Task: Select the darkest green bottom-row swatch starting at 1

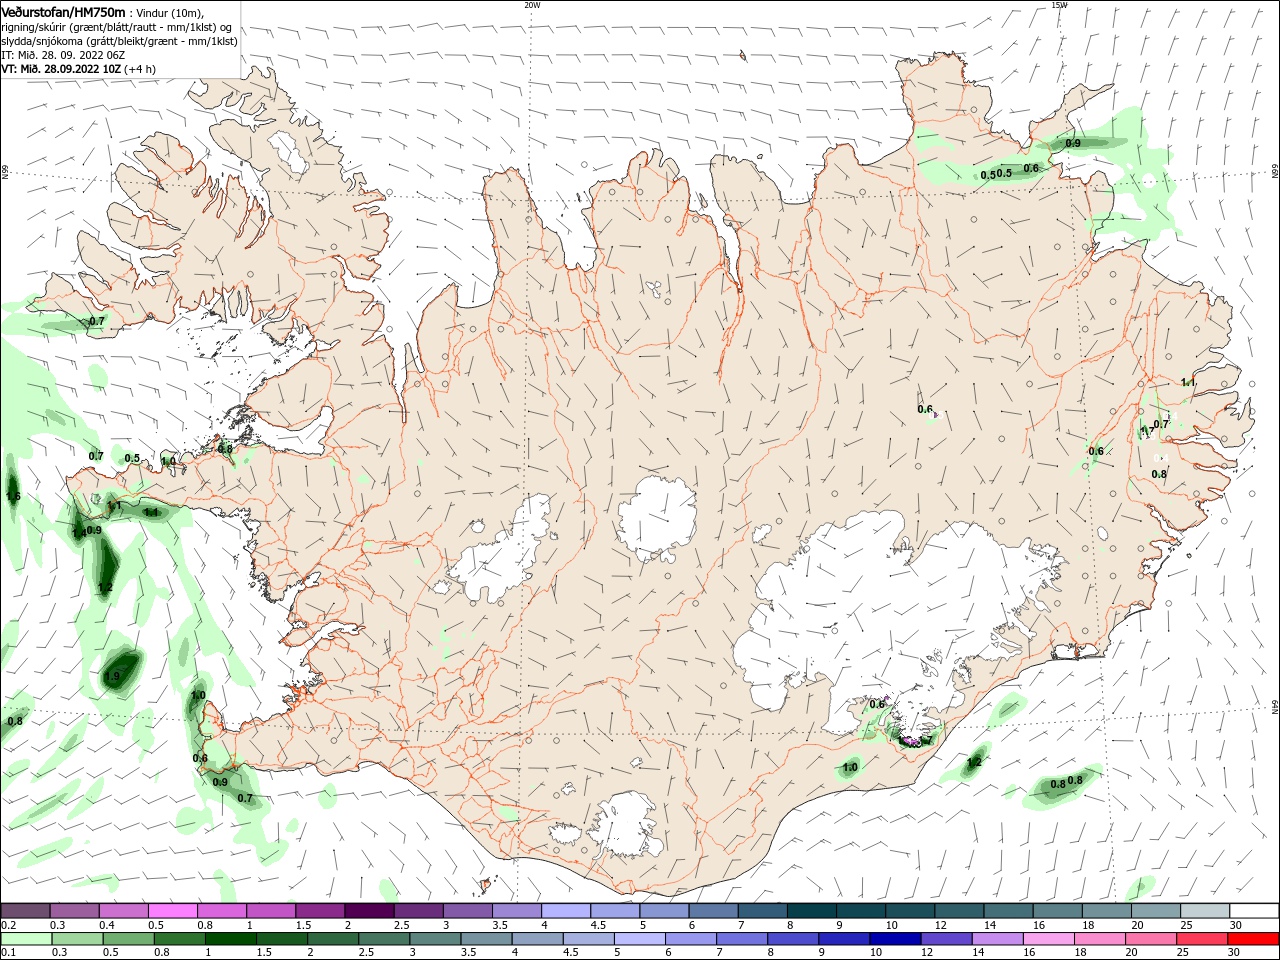Action: point(230,939)
